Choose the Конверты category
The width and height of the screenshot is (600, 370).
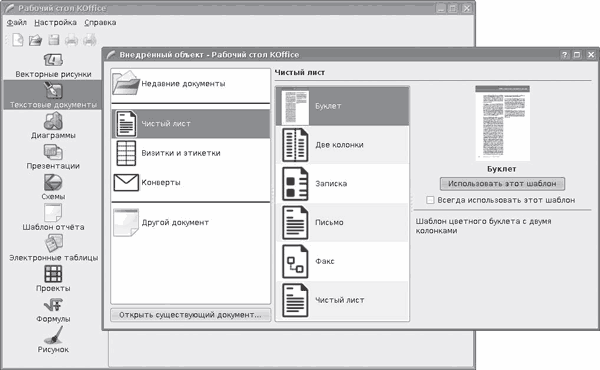191,183
